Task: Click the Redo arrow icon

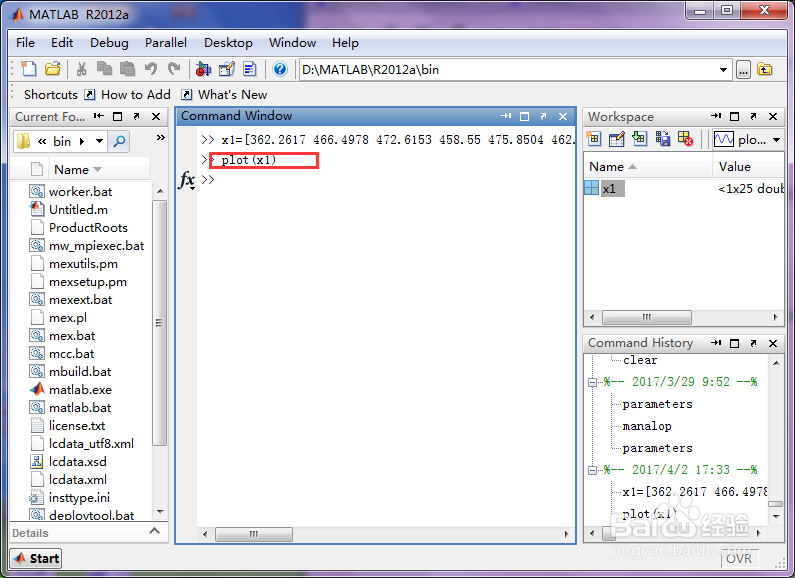Action: 174,69
